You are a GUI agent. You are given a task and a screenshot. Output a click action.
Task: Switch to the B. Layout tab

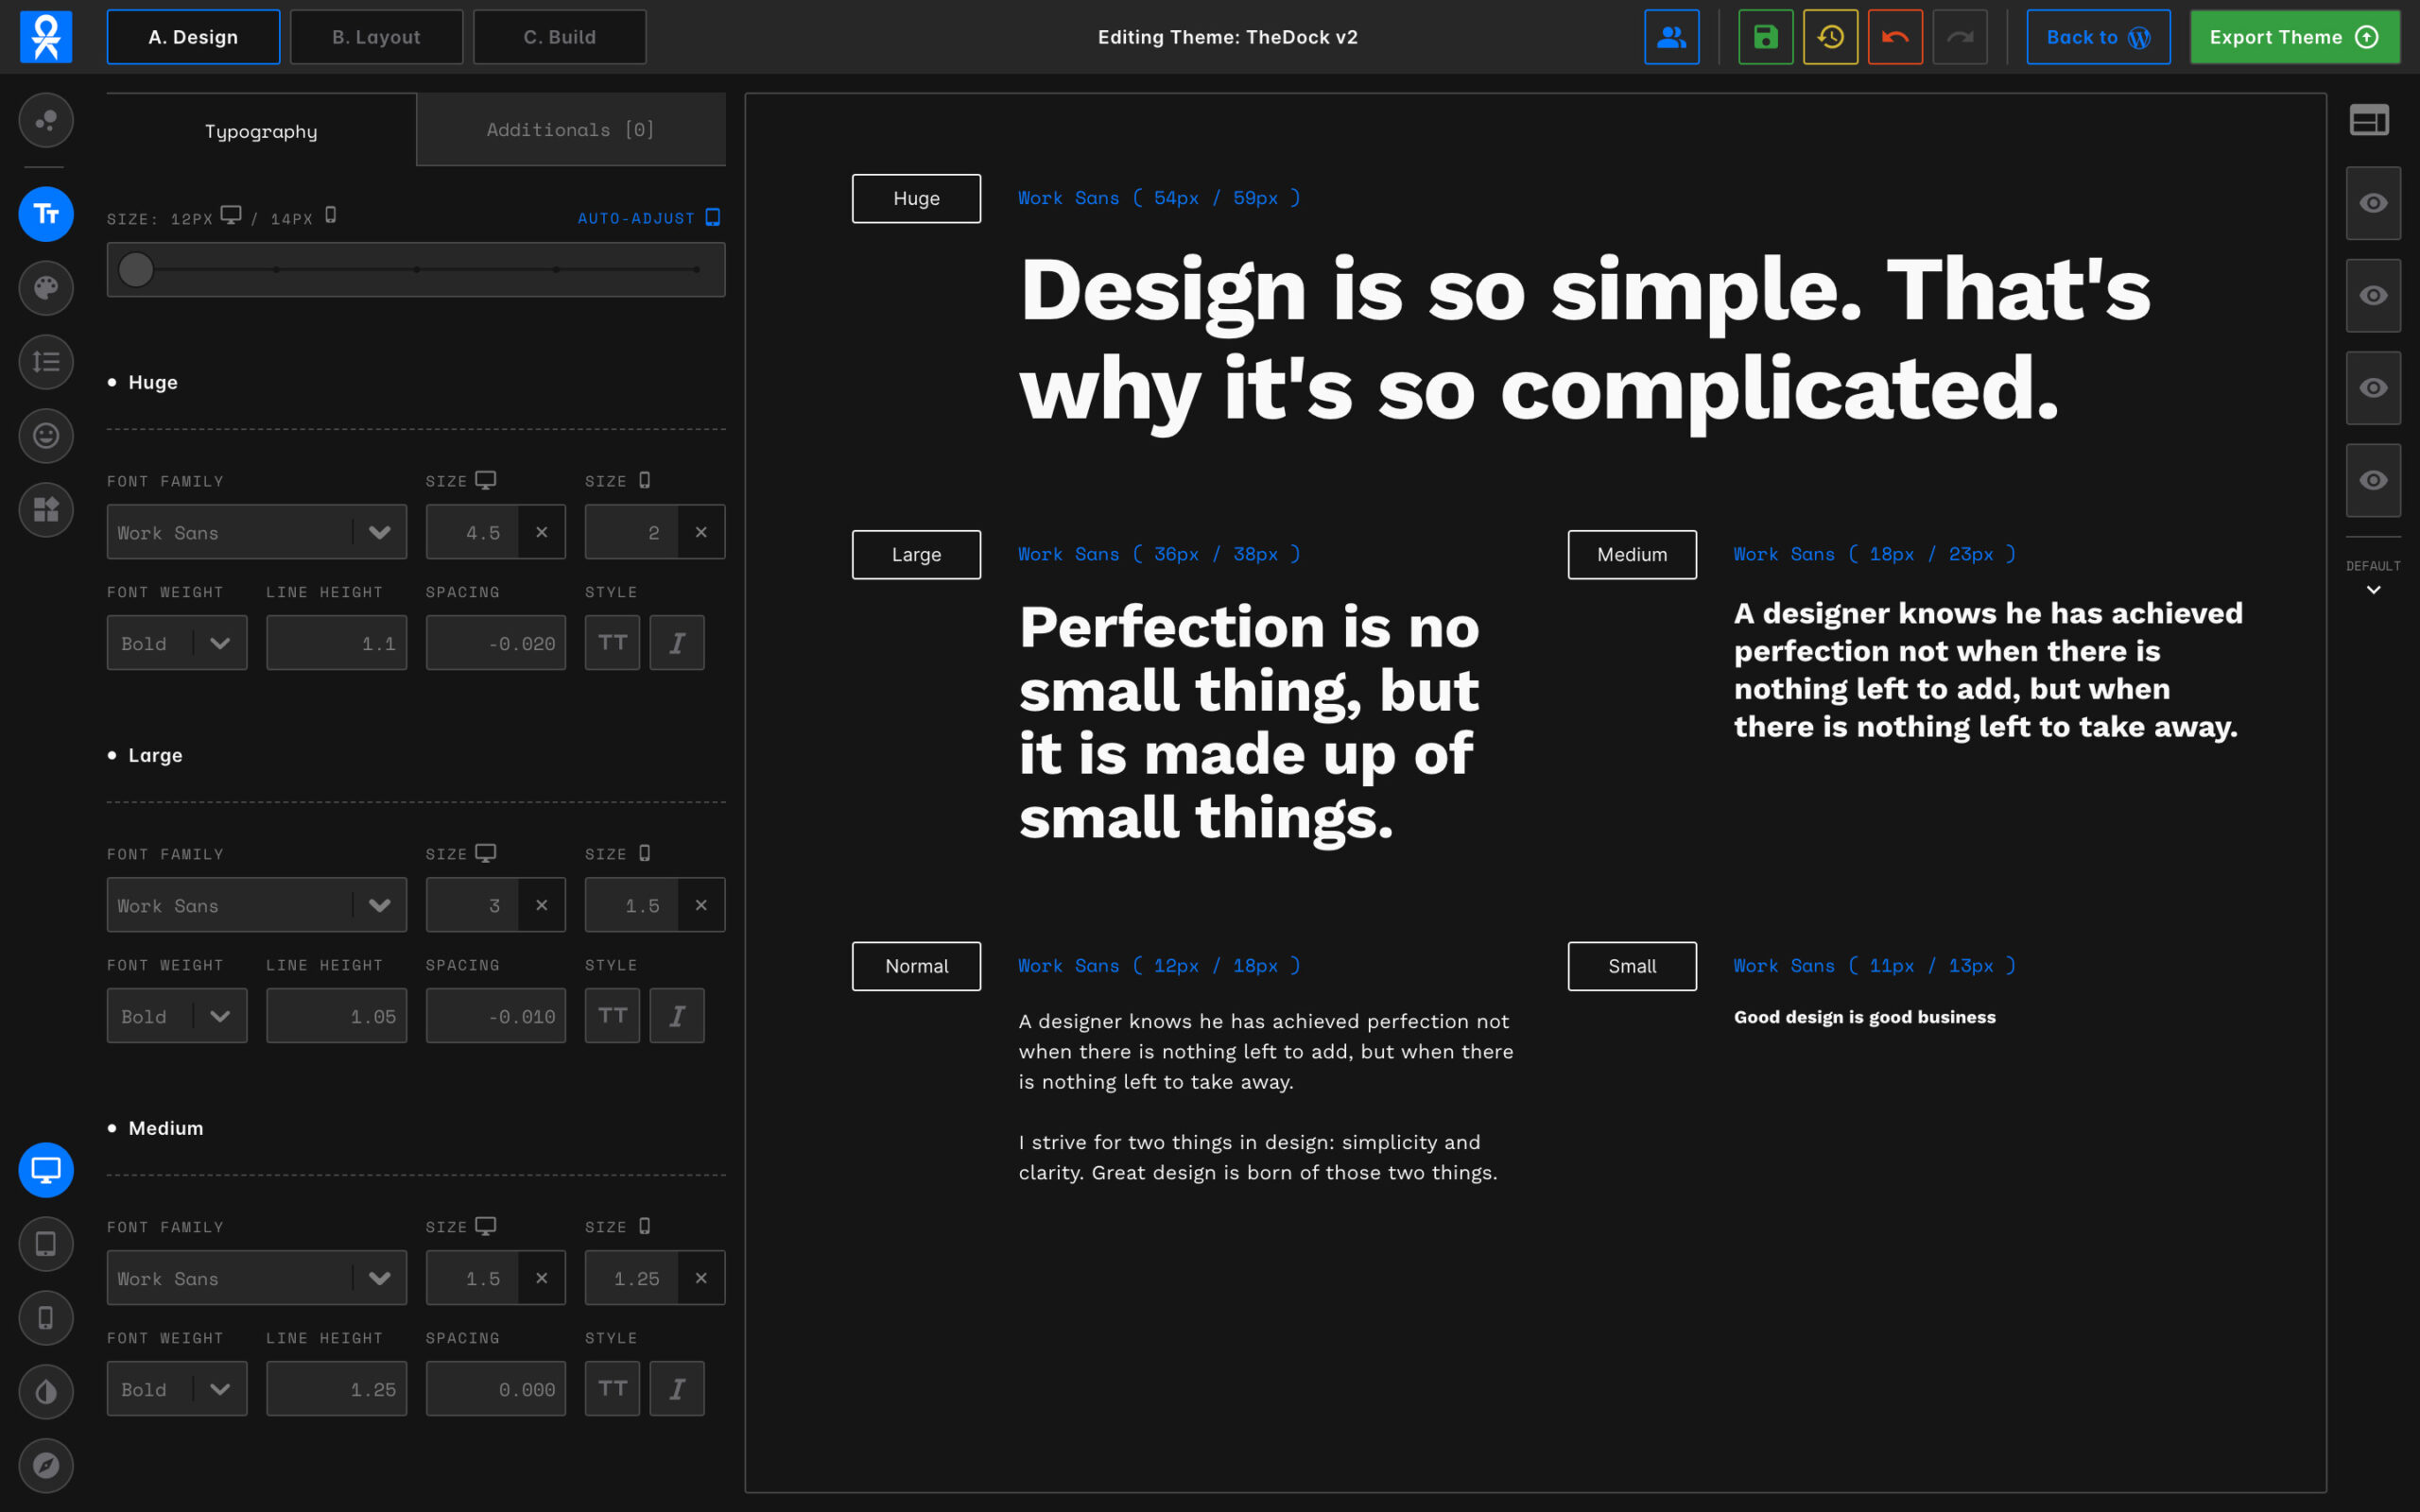pos(376,37)
